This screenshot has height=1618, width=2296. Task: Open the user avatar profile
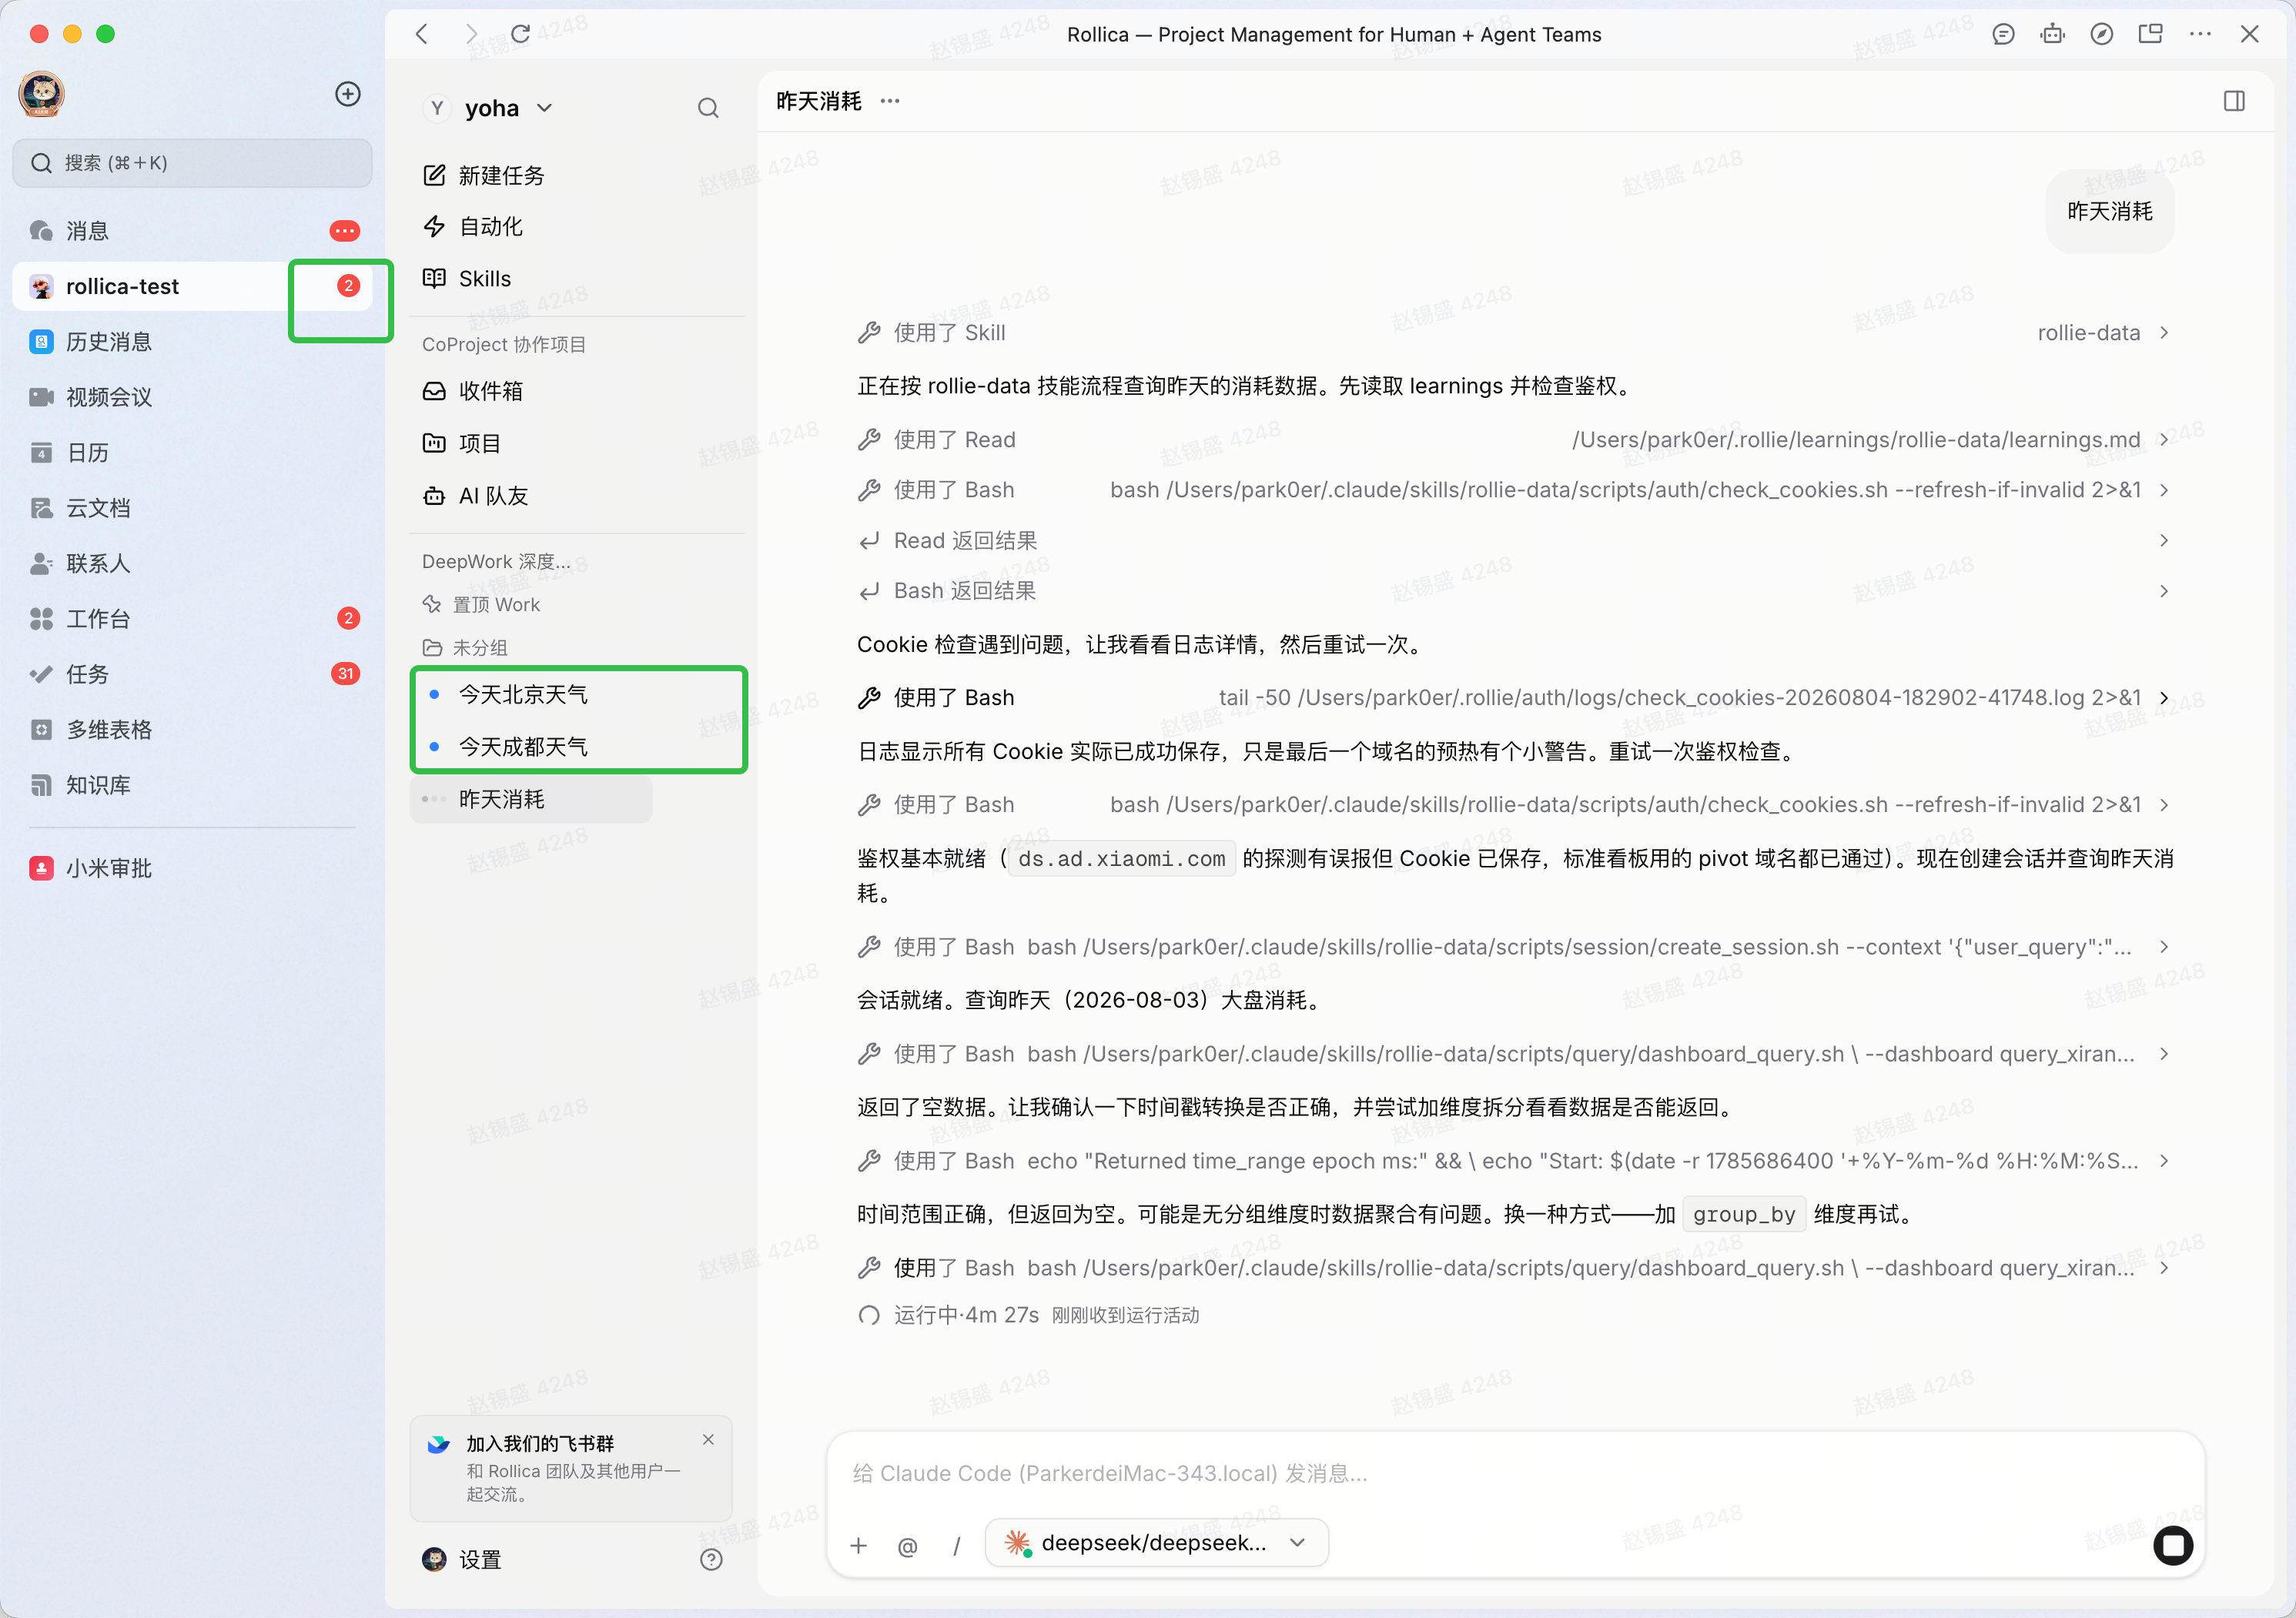pyautogui.click(x=42, y=94)
